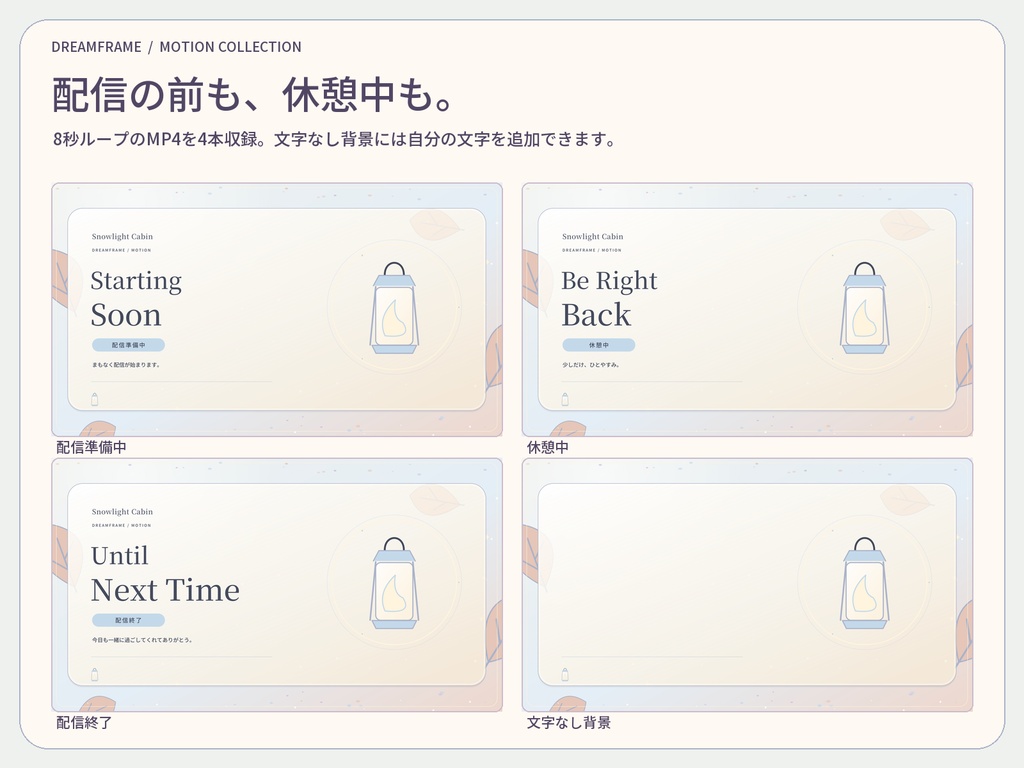Click the caption 休憩中 below second thumbnail
The width and height of the screenshot is (1024, 768).
click(547, 447)
